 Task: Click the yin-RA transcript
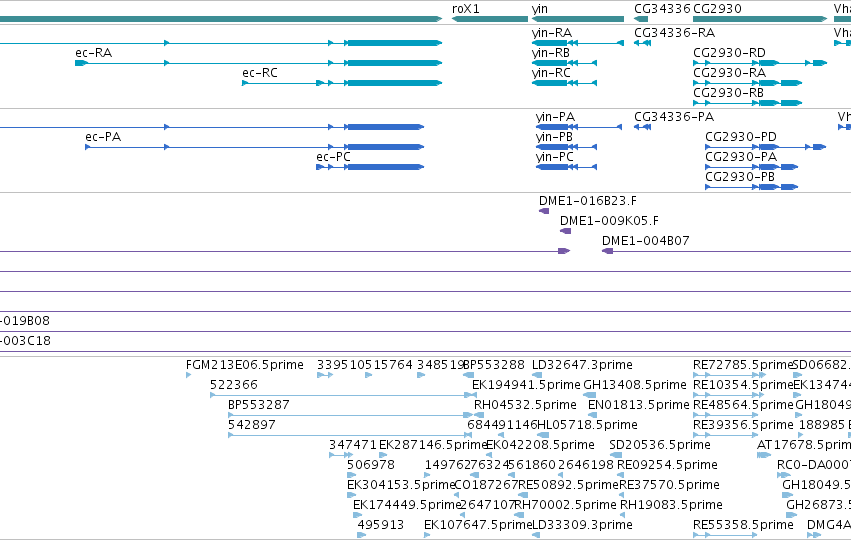click(577, 43)
